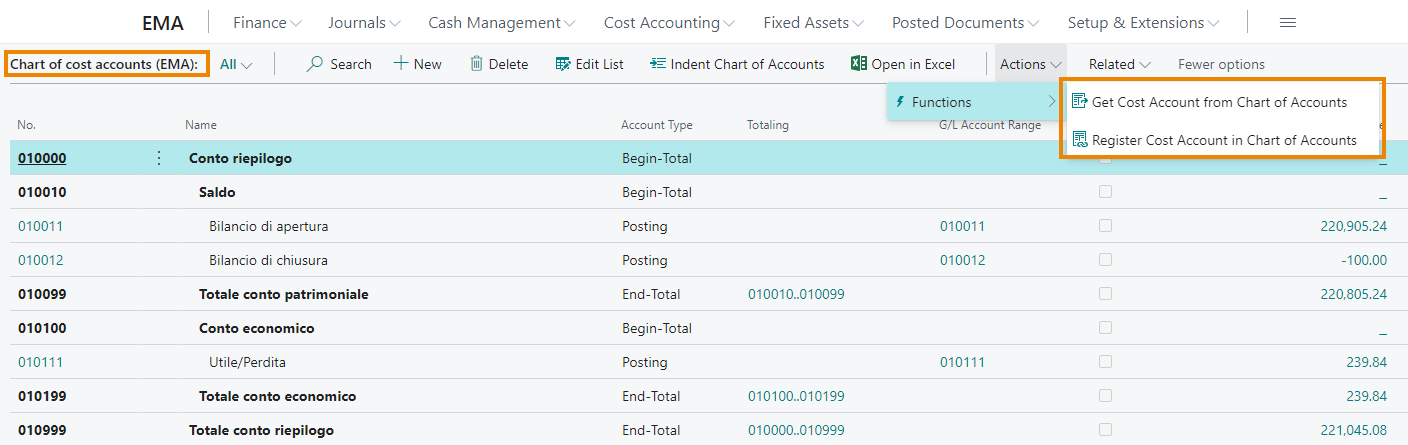This screenshot has height=445, width=1408.
Task: Click the New plus icon
Action: click(x=401, y=64)
